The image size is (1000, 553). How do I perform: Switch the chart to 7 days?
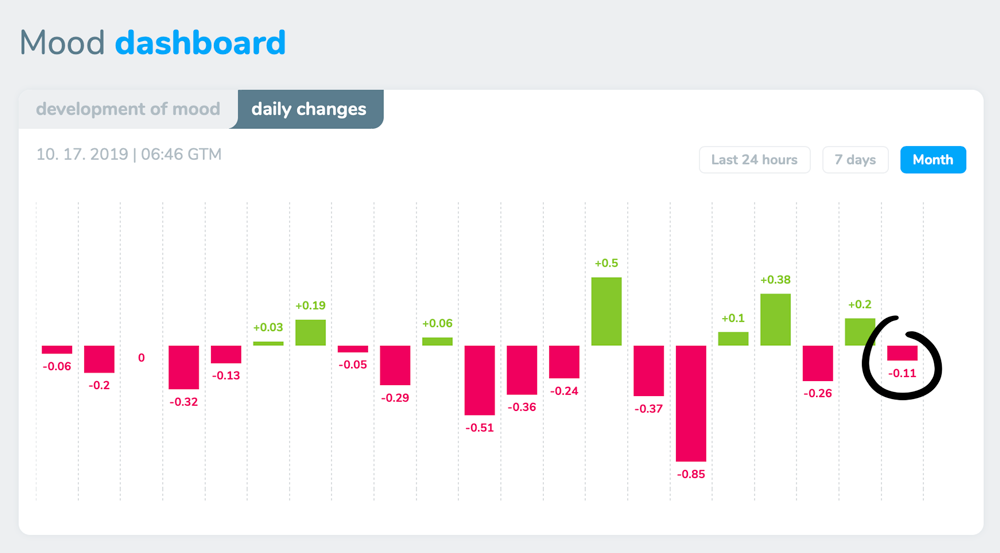(855, 160)
